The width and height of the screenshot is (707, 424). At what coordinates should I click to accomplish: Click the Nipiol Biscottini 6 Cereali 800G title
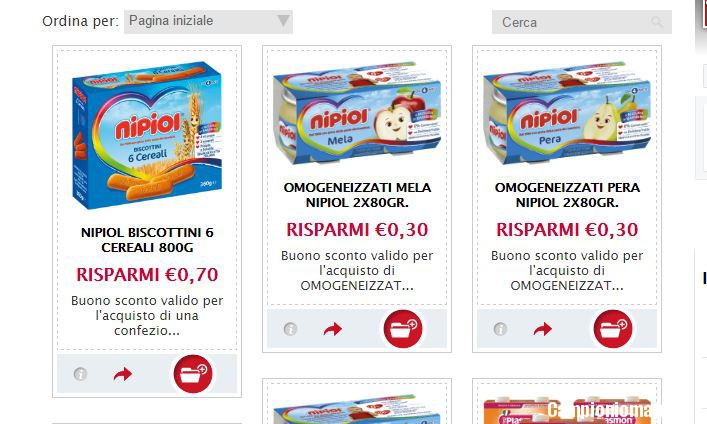(147, 240)
